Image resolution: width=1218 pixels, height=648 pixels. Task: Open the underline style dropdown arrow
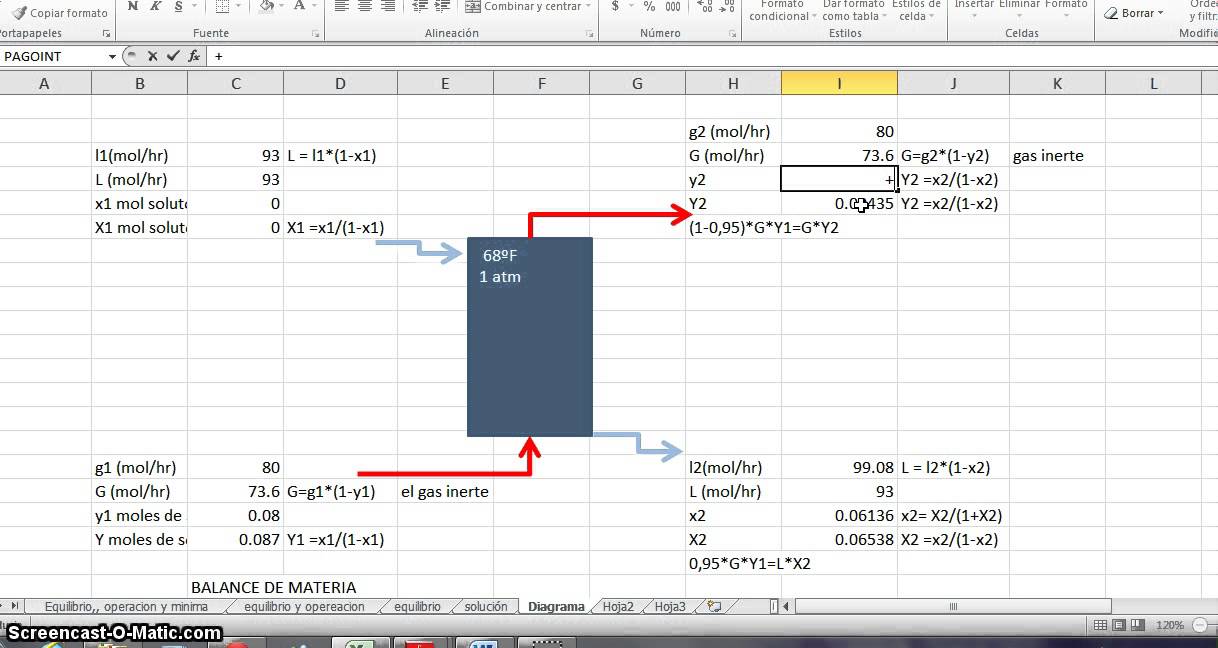193,6
